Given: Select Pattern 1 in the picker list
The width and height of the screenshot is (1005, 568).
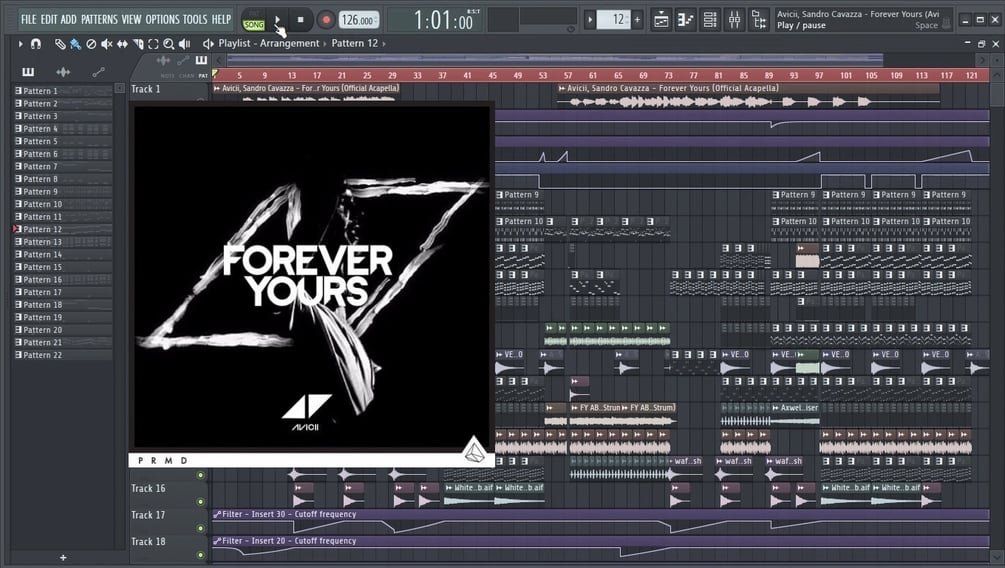Looking at the screenshot, I should (x=63, y=91).
